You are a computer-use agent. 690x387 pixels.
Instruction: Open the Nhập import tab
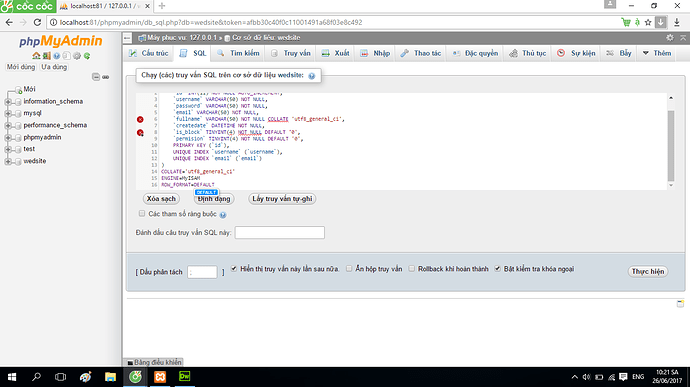(375, 53)
